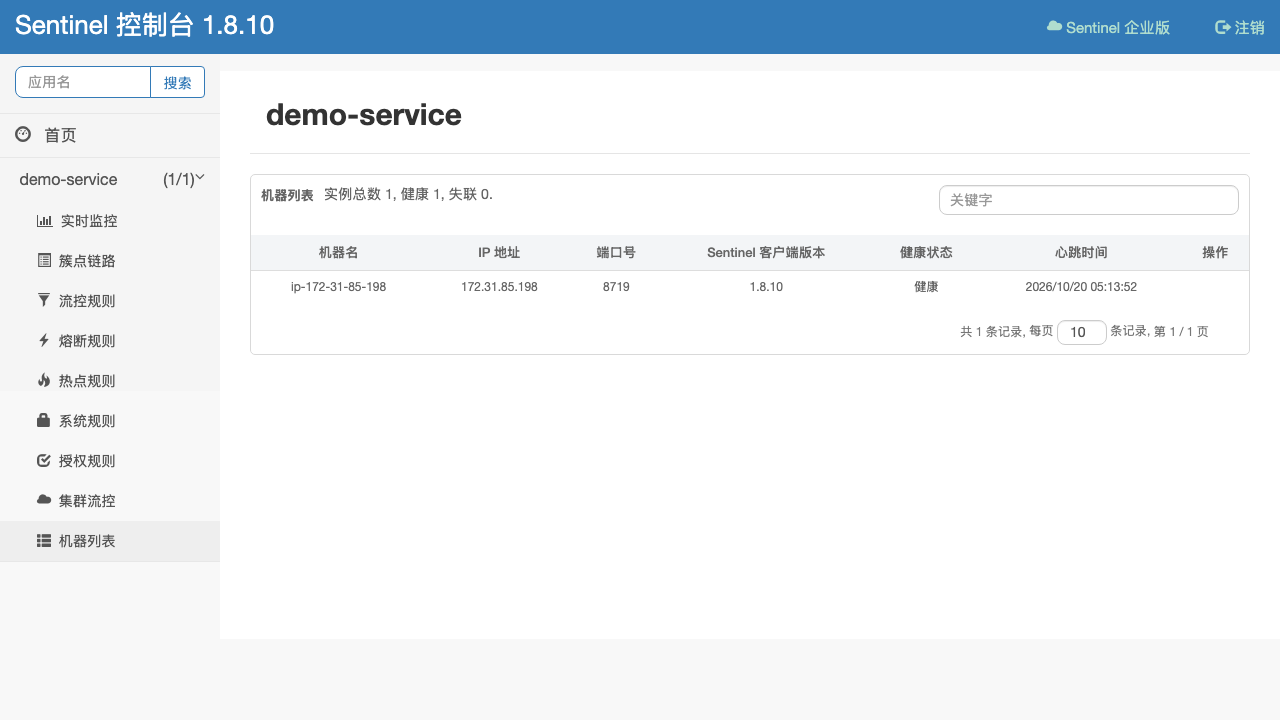Go to 簇点链路 in the sidebar
The height and width of the screenshot is (720, 1280).
click(110, 261)
